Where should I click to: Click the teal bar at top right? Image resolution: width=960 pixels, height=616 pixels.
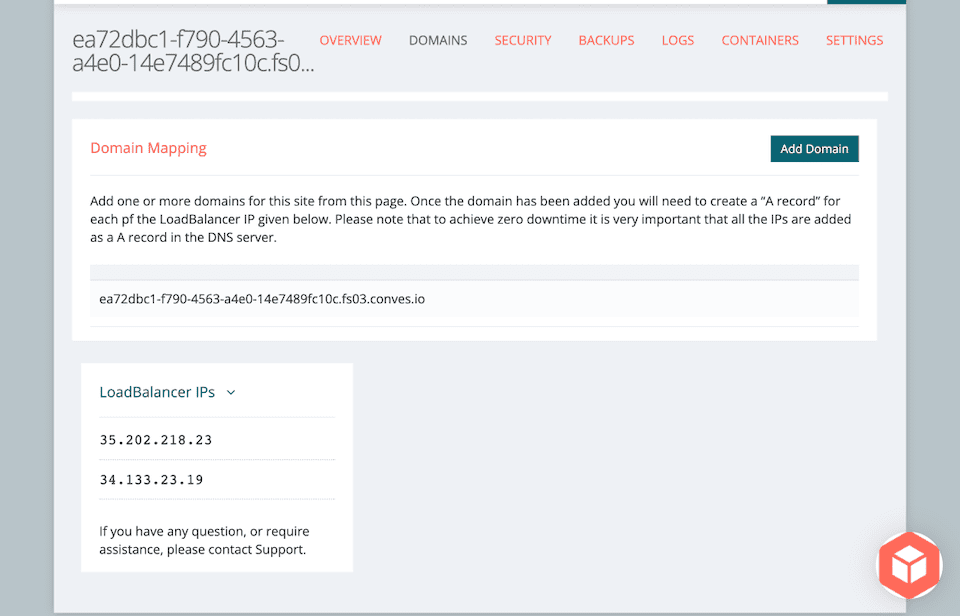coord(866,3)
